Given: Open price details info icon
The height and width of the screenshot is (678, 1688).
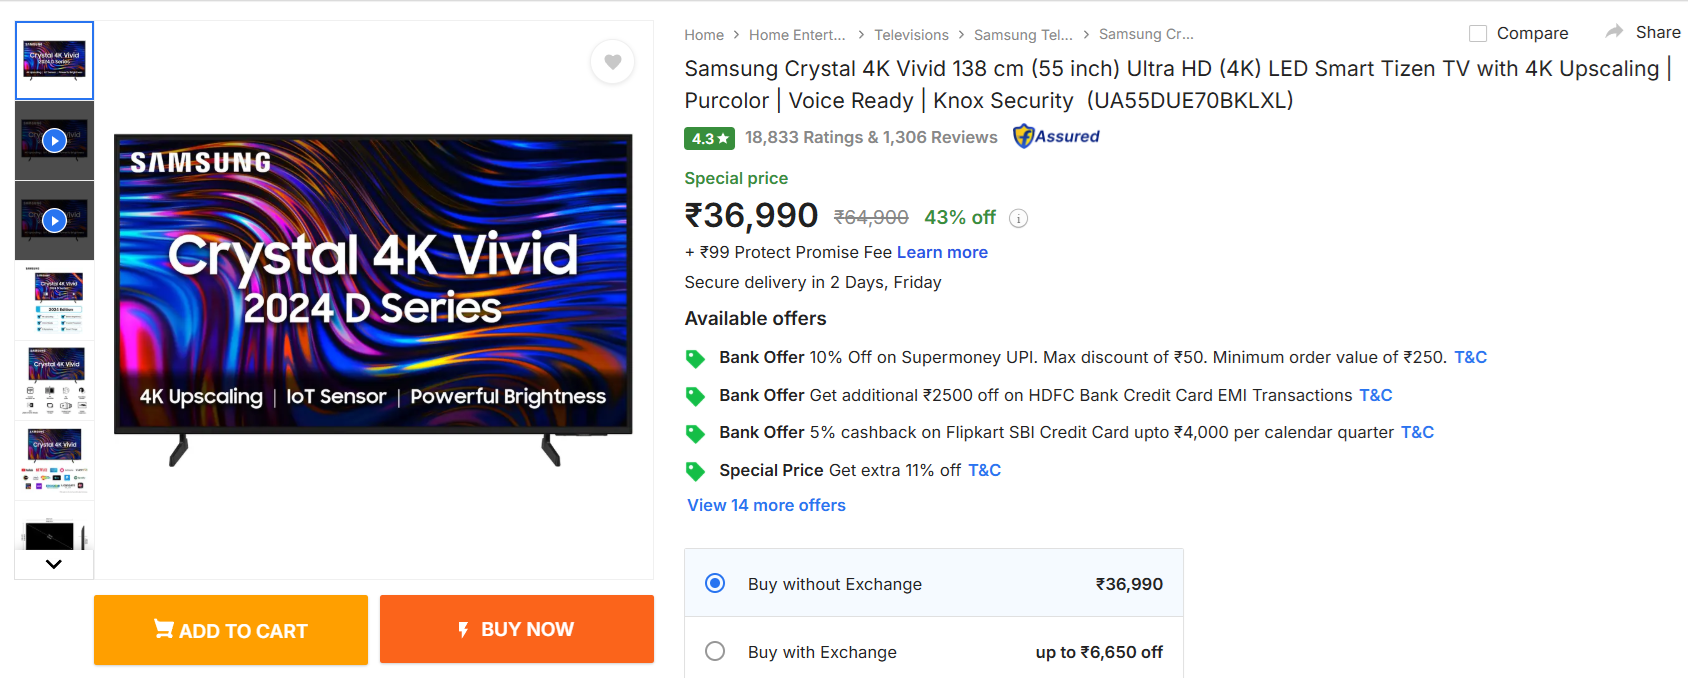Looking at the screenshot, I should pyautogui.click(x=1018, y=218).
